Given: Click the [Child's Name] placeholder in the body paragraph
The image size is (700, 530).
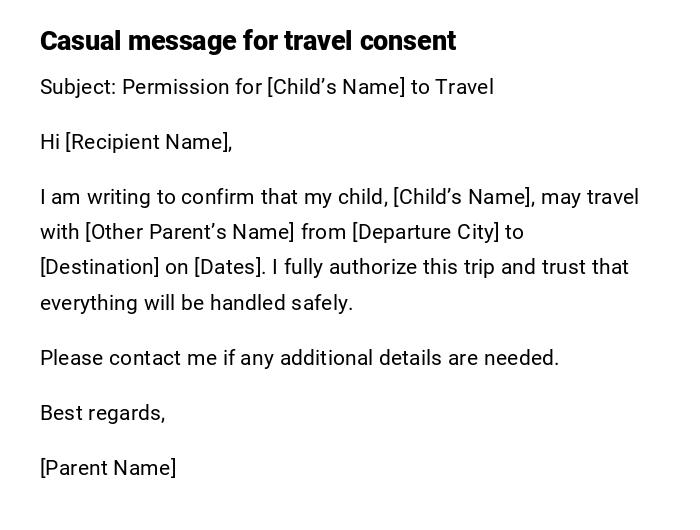Looking at the screenshot, I should [x=463, y=197].
